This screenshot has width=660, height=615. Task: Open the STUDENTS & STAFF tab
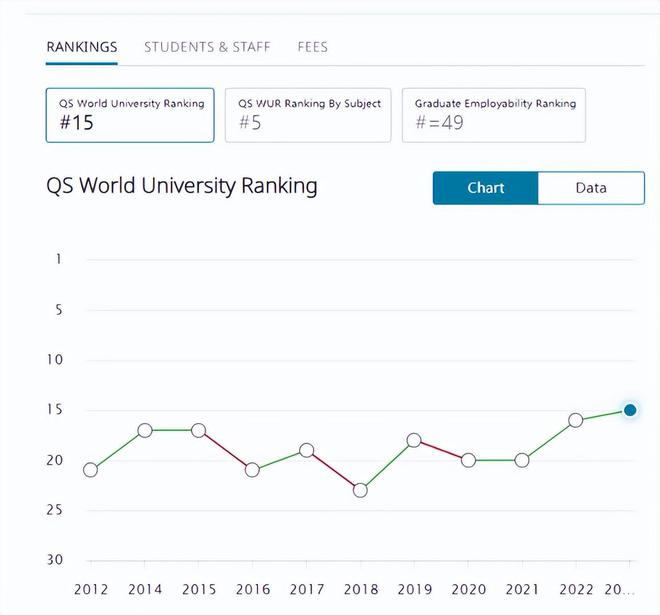tap(207, 47)
